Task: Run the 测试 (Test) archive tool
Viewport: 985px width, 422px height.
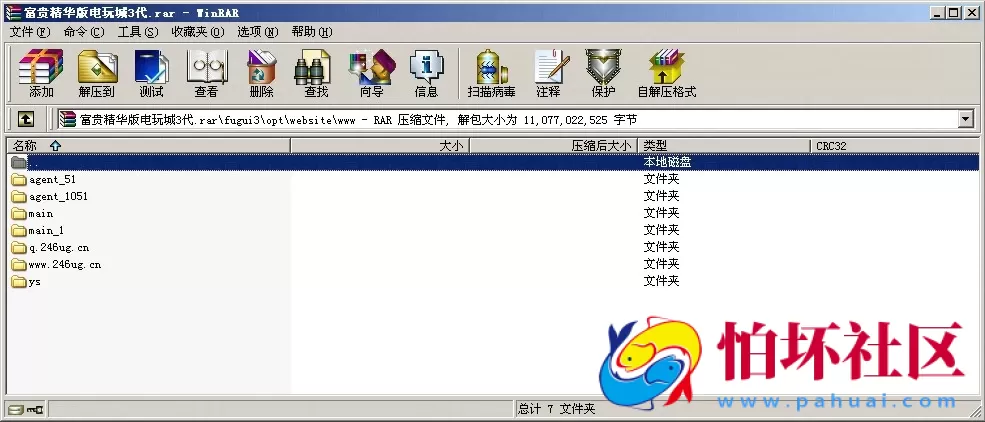Action: tap(151, 73)
